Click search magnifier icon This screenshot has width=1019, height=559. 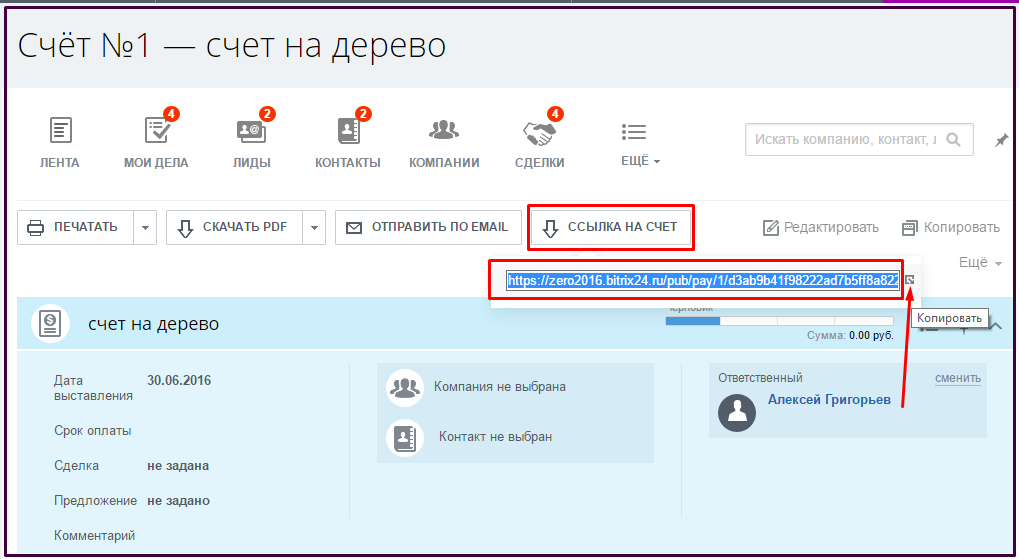pos(953,140)
